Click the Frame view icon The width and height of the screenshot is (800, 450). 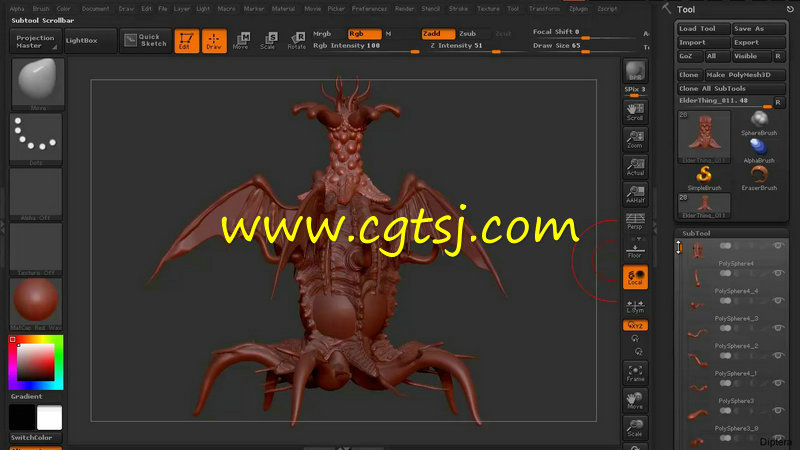635,373
